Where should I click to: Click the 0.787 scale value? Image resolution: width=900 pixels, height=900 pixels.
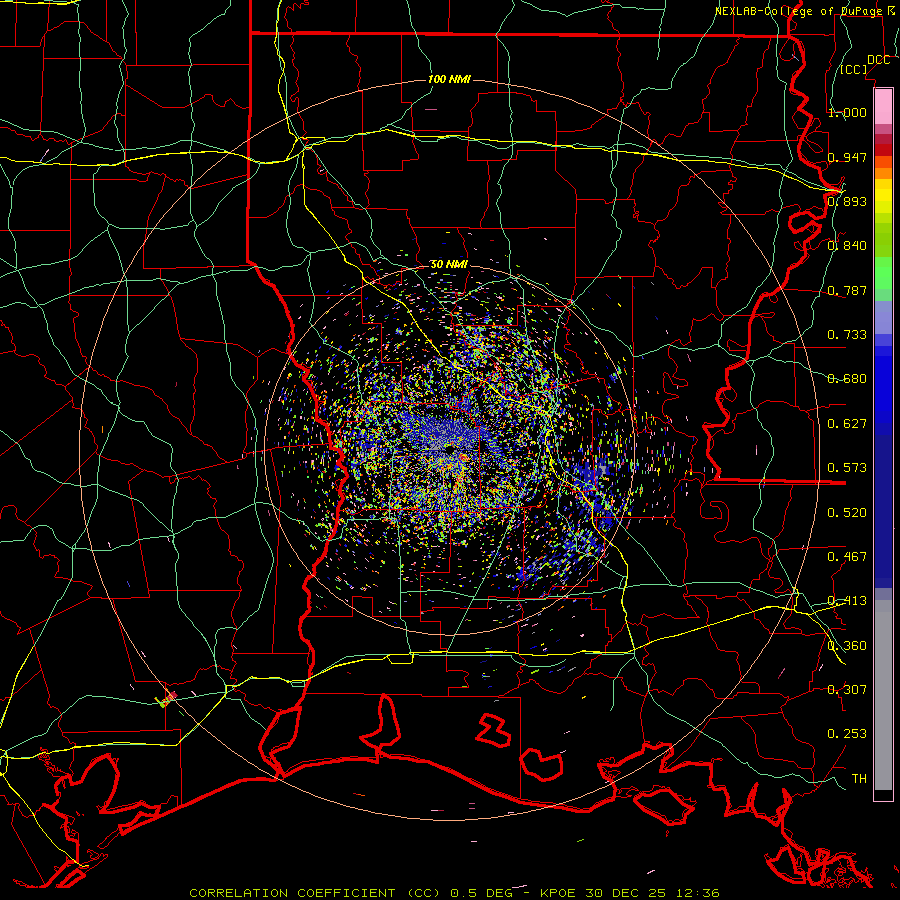(847, 290)
